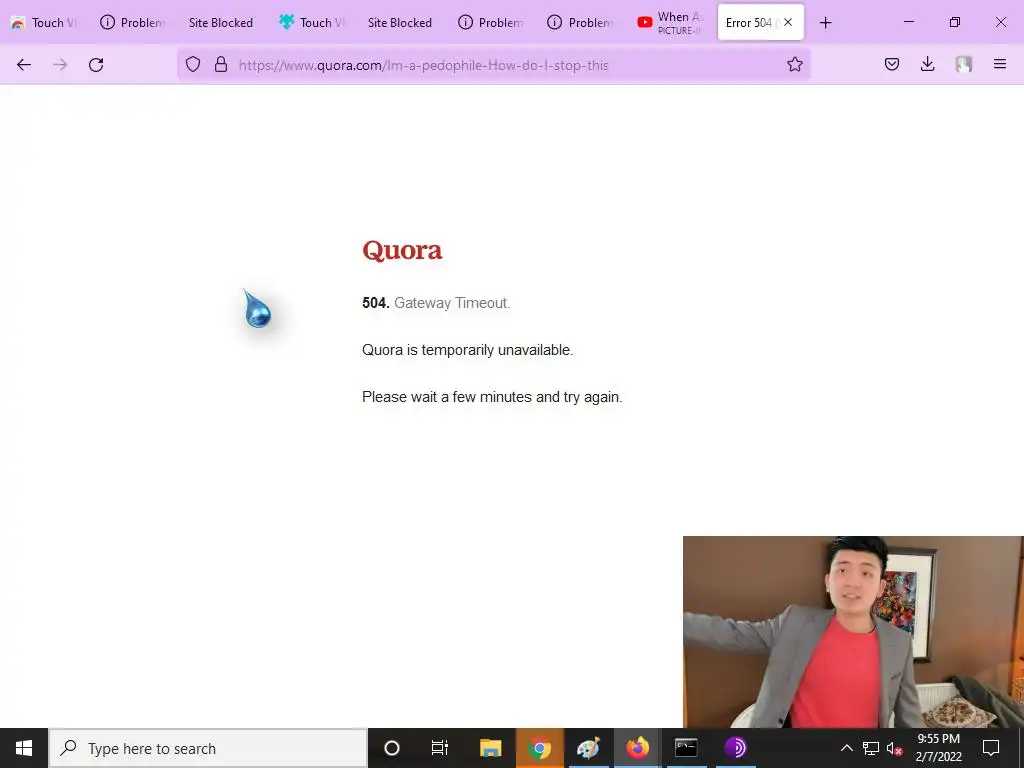
Task: Show hidden system tray icons
Action: [x=846, y=748]
